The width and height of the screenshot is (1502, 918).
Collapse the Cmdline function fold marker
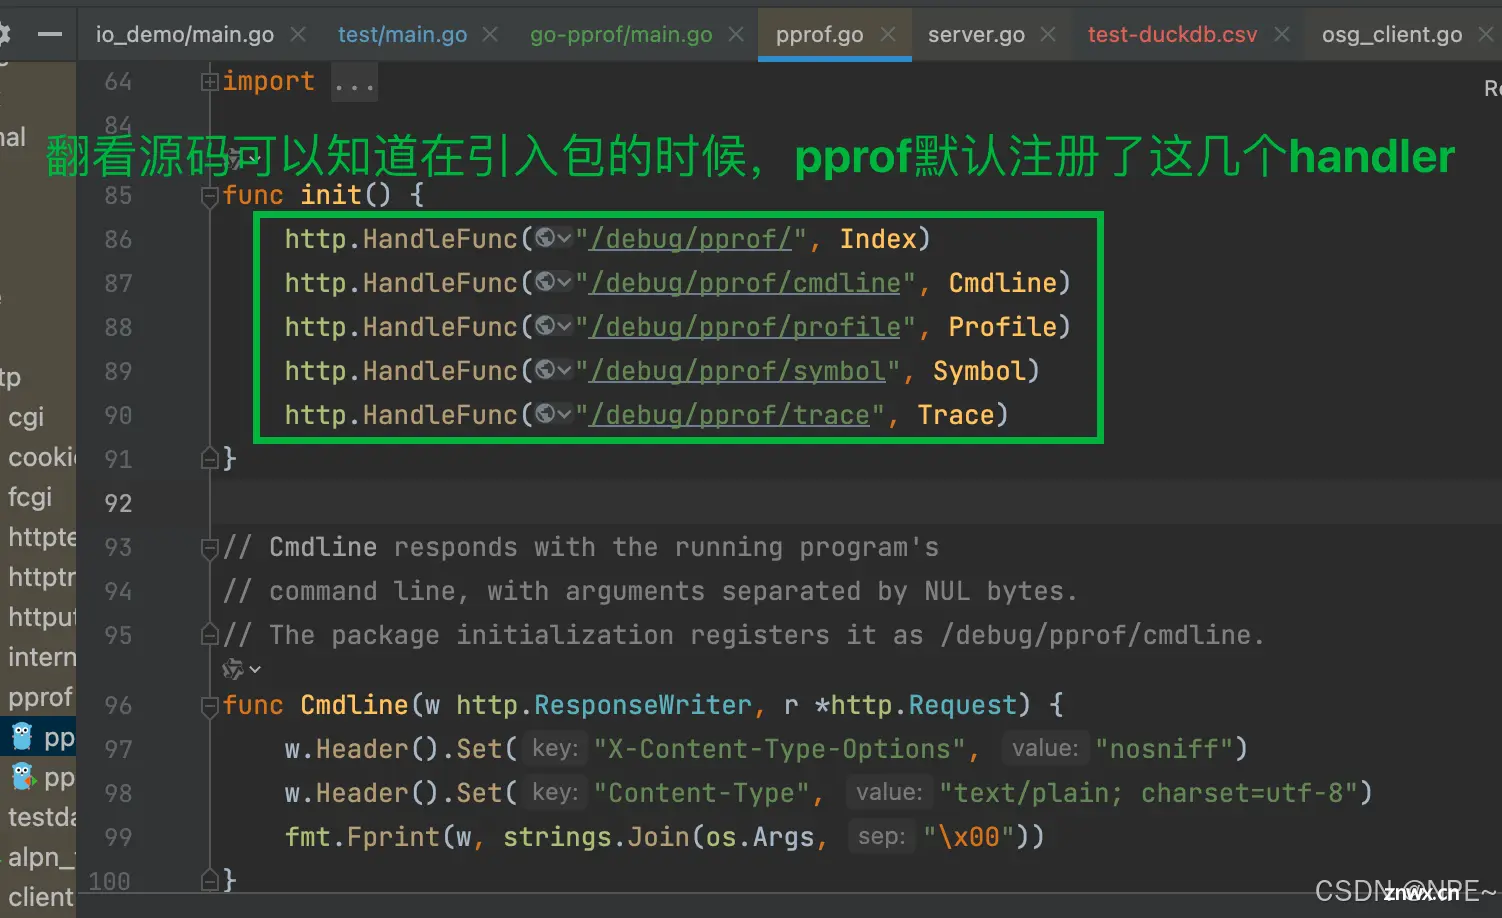209,706
